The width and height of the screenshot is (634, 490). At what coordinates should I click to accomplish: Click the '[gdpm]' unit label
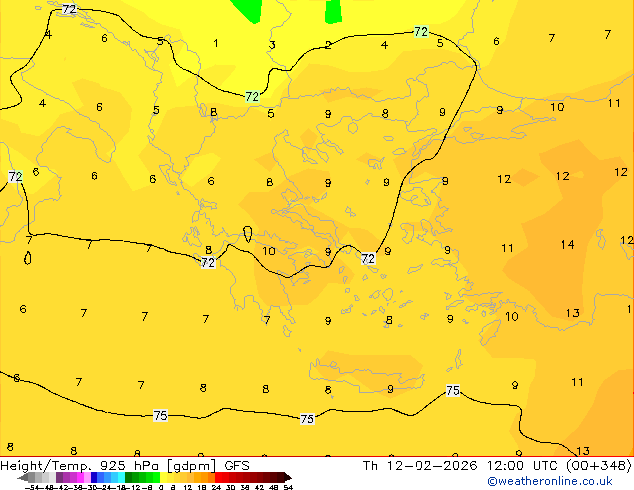point(191,466)
